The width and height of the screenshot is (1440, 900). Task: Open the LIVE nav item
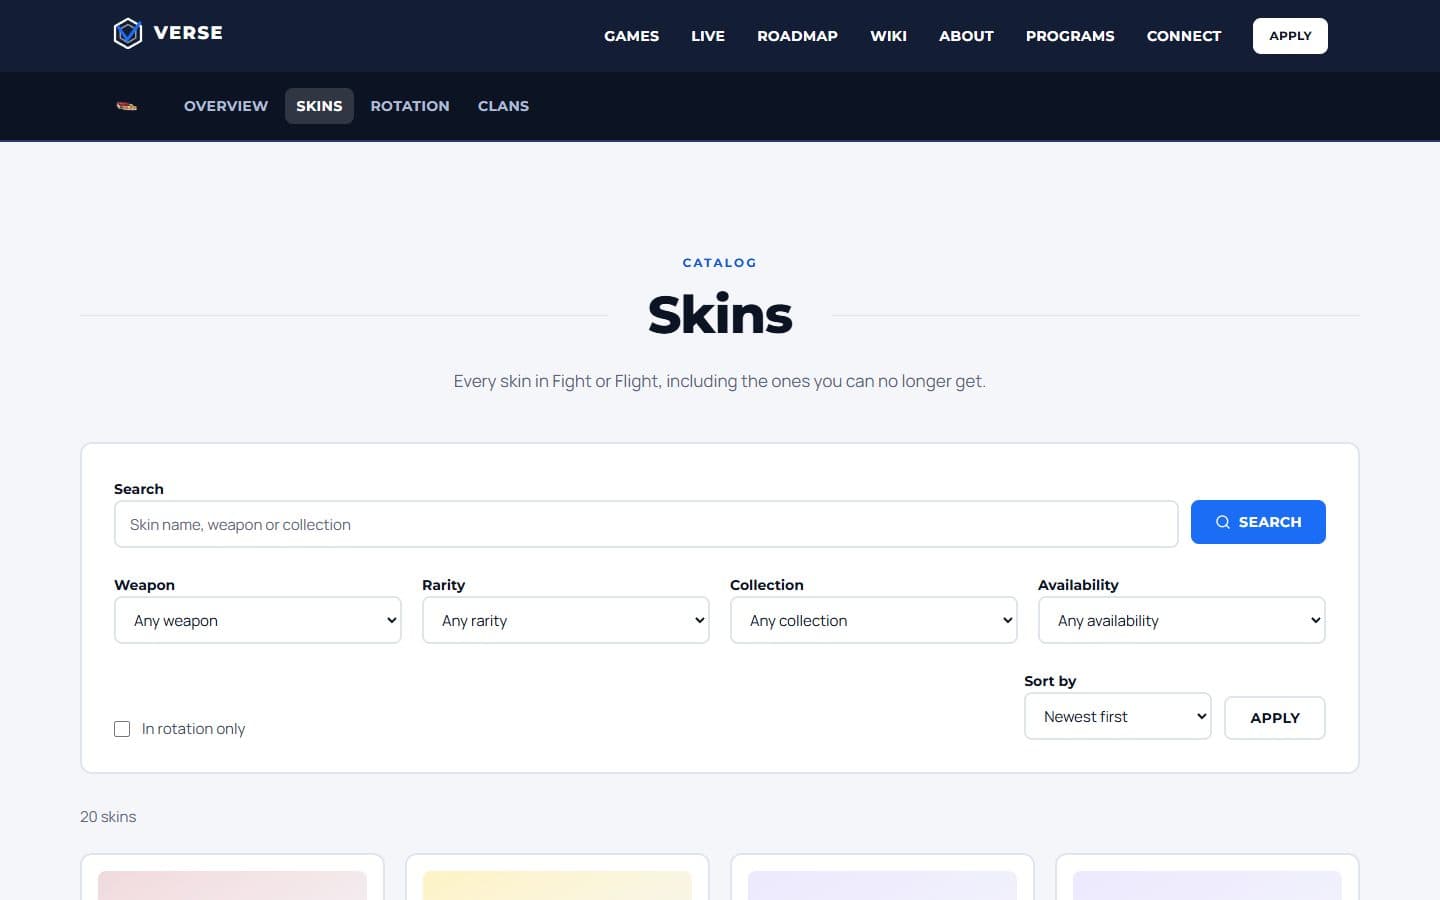pyautogui.click(x=708, y=36)
